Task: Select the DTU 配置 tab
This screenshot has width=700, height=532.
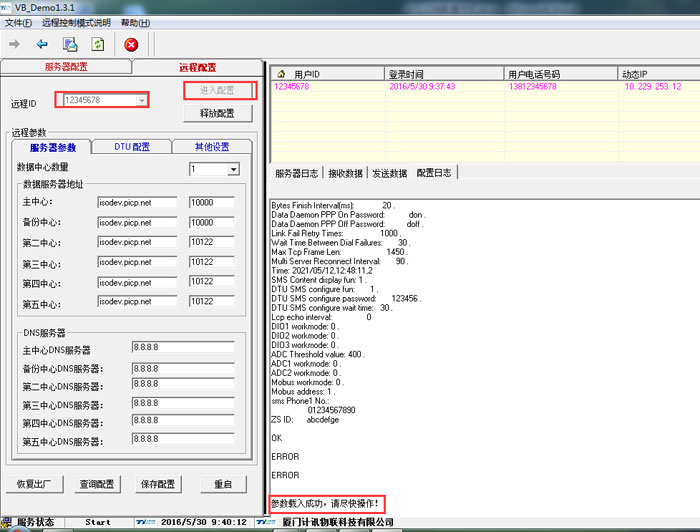Action: (x=132, y=147)
